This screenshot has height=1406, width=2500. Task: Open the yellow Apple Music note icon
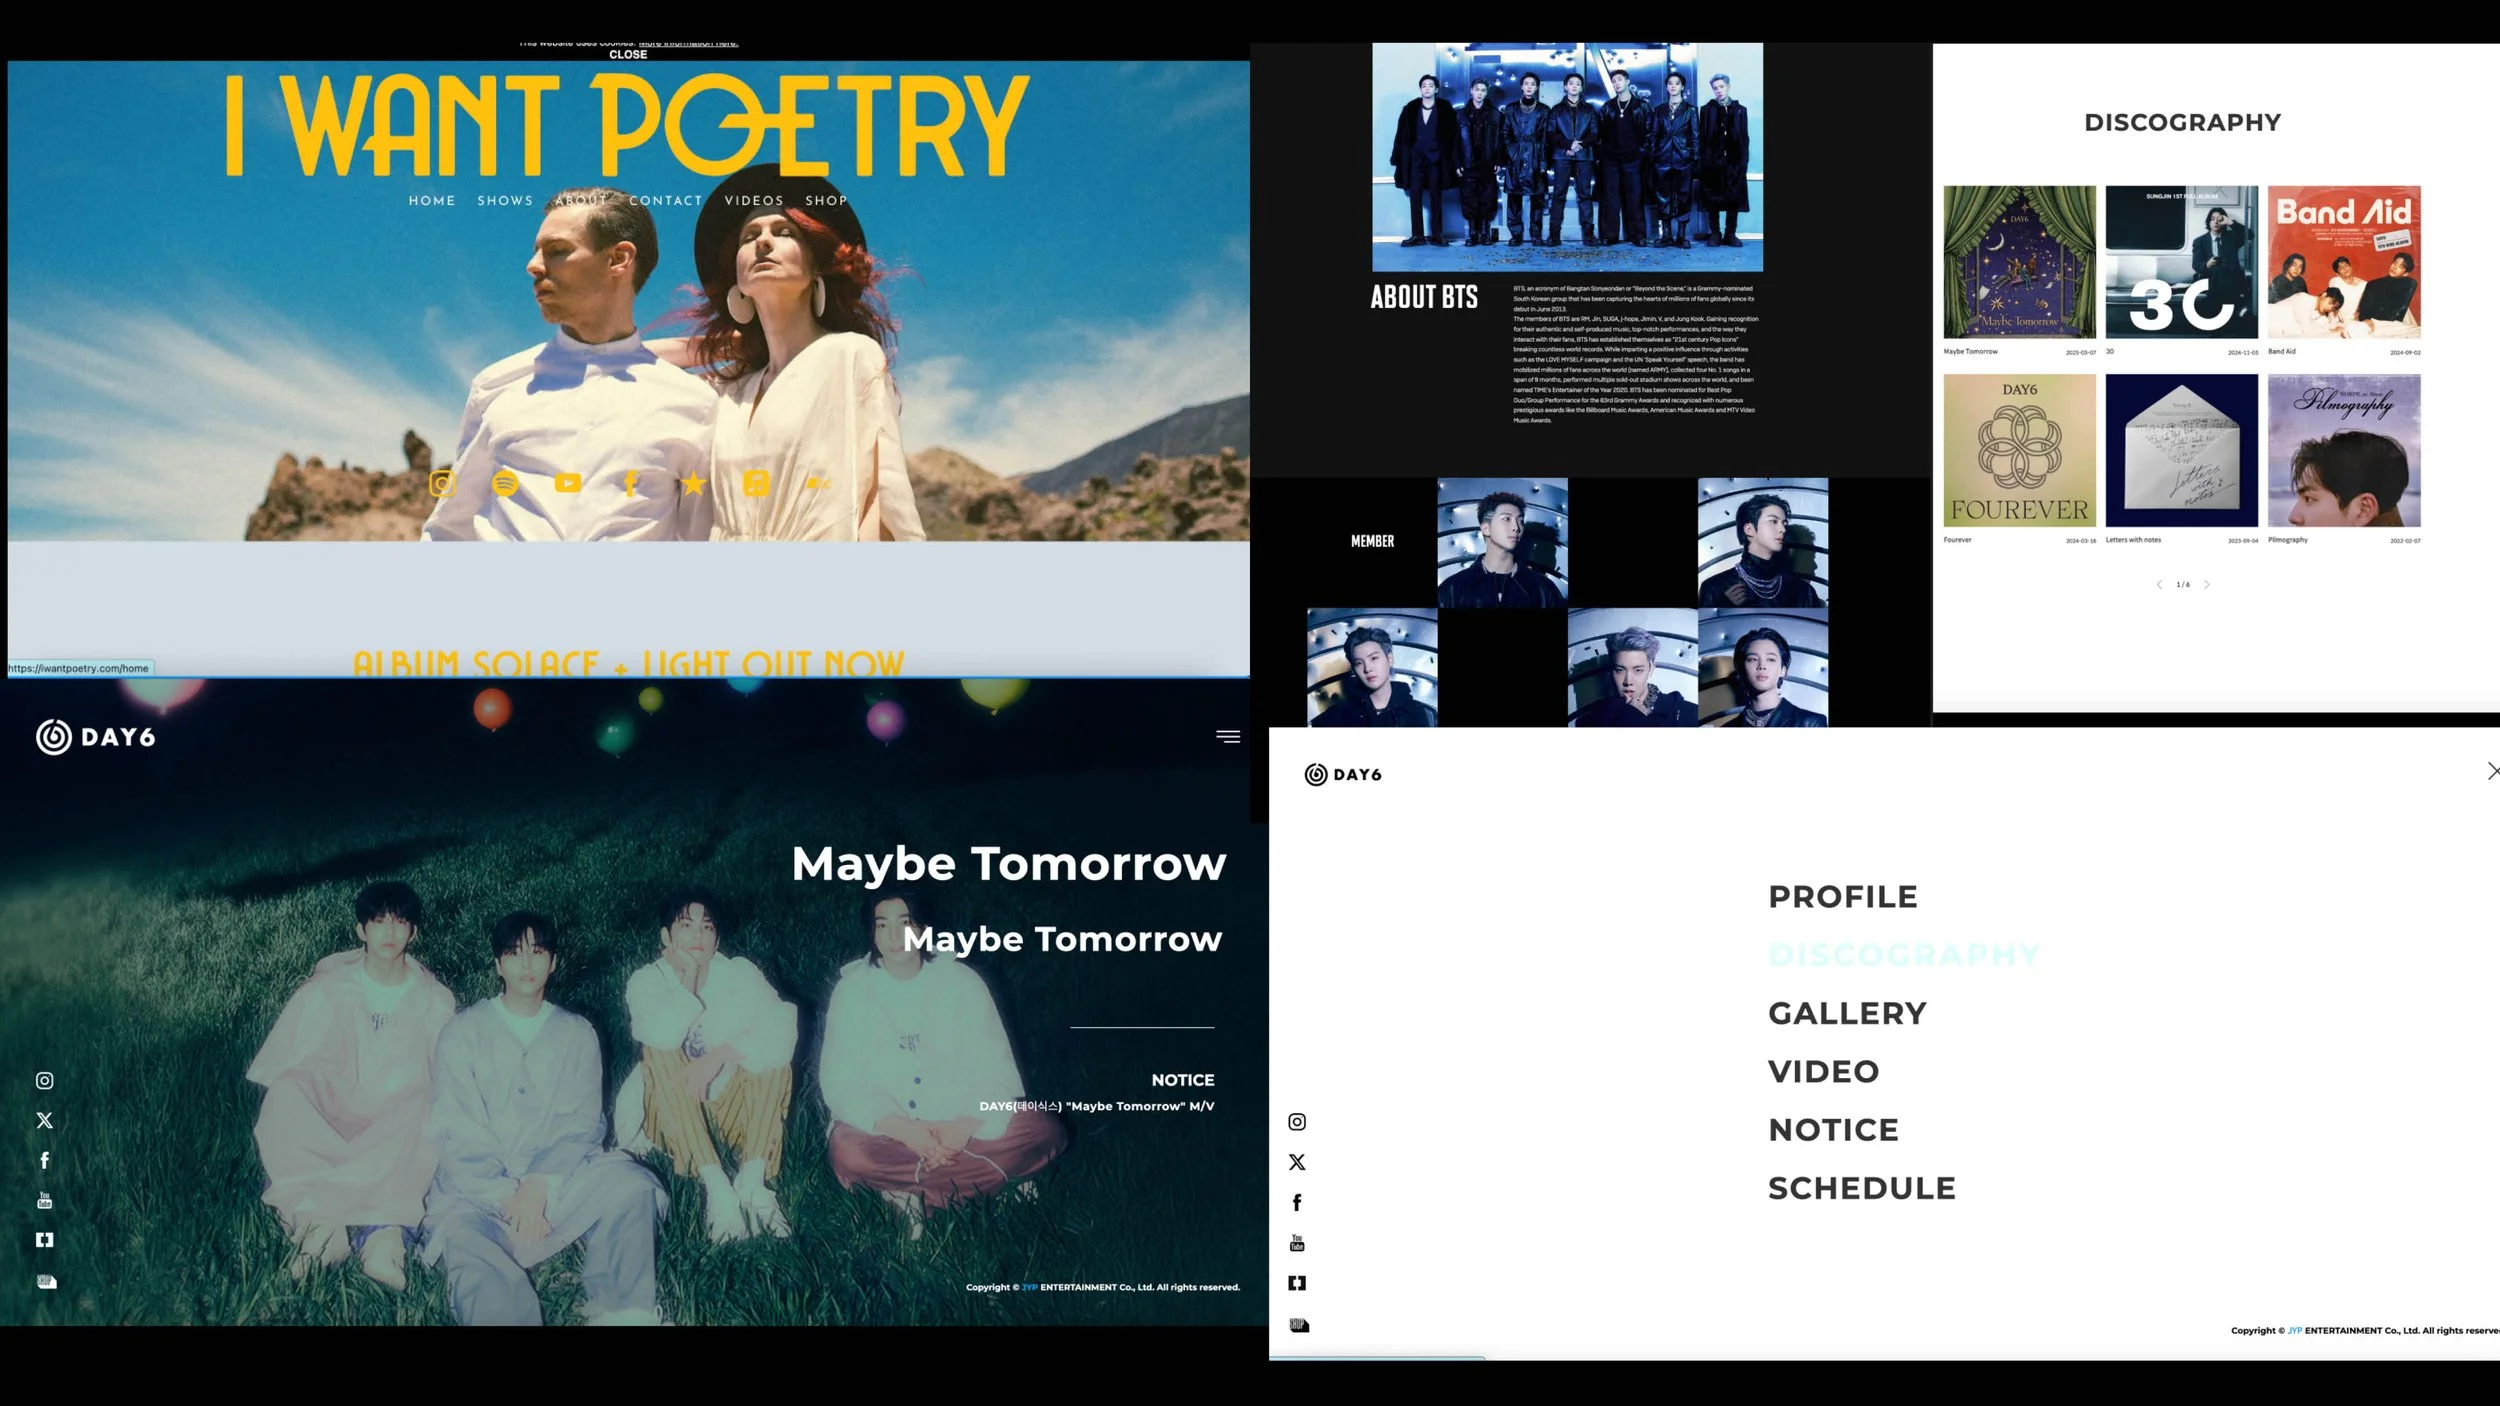pyautogui.click(x=756, y=484)
